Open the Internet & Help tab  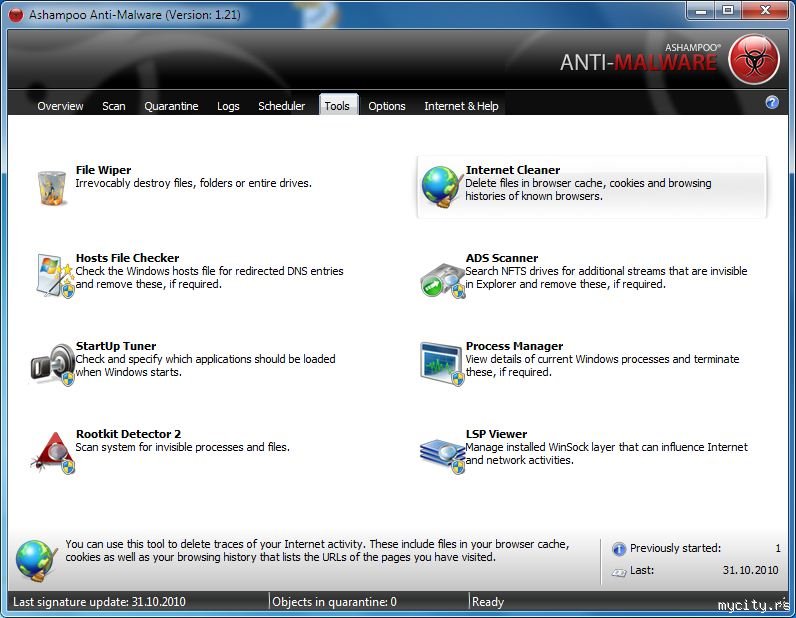point(461,106)
